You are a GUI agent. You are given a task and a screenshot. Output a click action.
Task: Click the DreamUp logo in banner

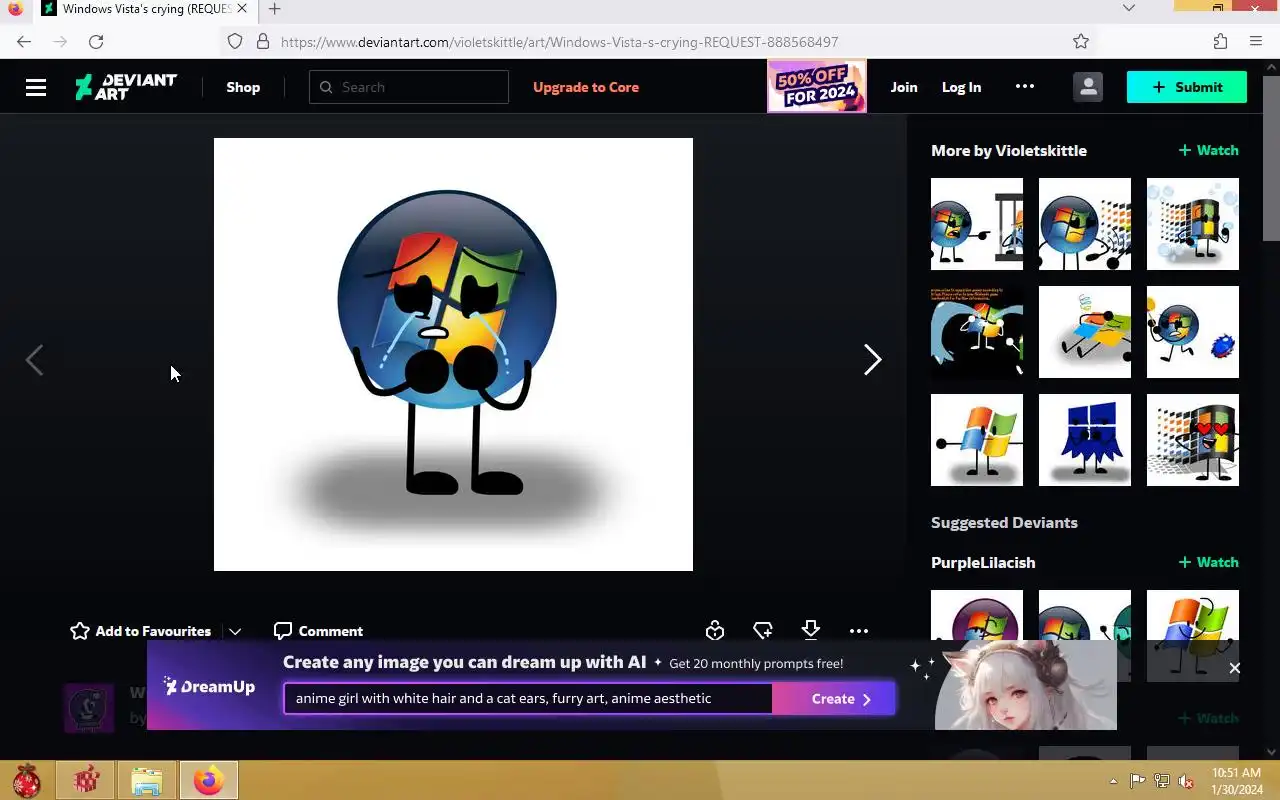209,686
